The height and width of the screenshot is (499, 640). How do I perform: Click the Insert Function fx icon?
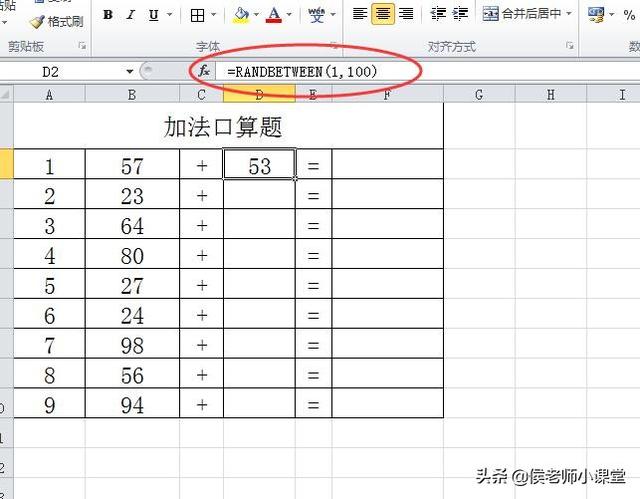tap(204, 71)
